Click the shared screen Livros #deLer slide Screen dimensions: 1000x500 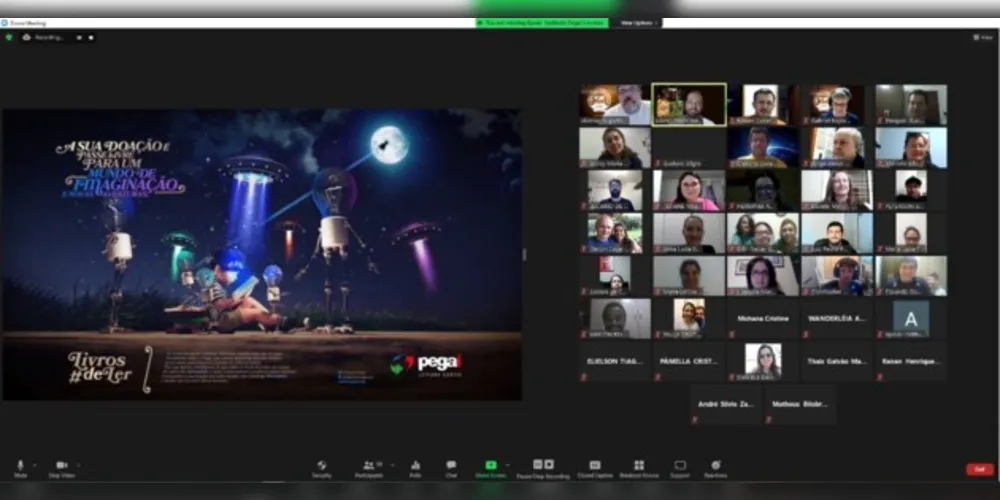tap(261, 254)
